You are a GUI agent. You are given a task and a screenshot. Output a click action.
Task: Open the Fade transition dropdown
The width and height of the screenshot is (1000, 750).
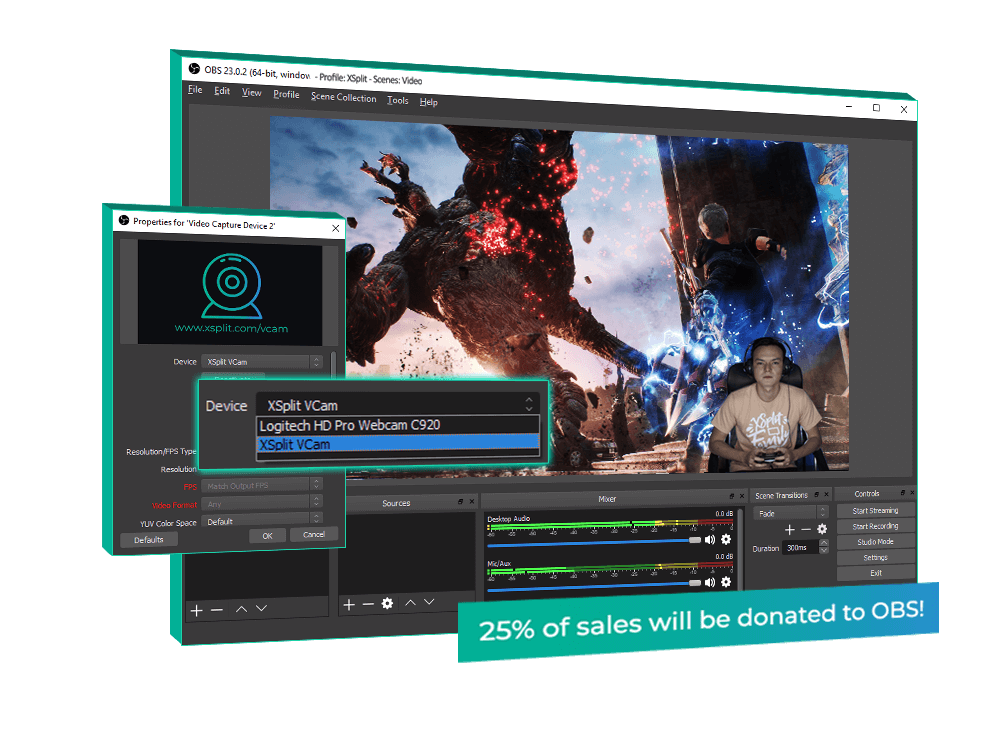click(791, 513)
